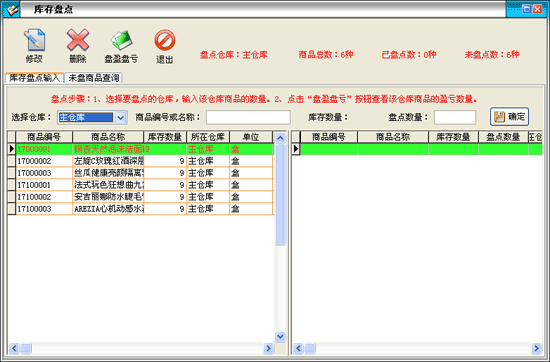Click left table horizontal scroll right arrow
550x362 pixels.
coord(268,348)
